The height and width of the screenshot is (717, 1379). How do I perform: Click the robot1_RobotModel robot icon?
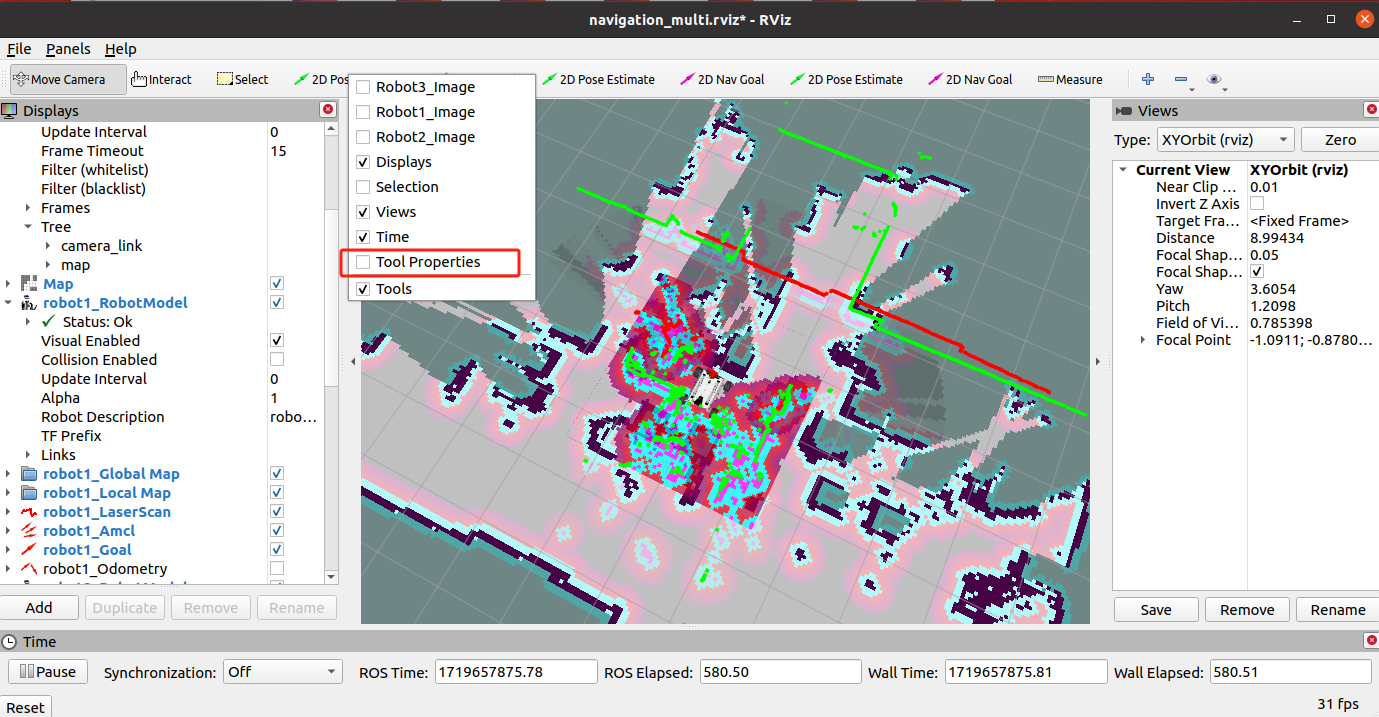coord(28,303)
